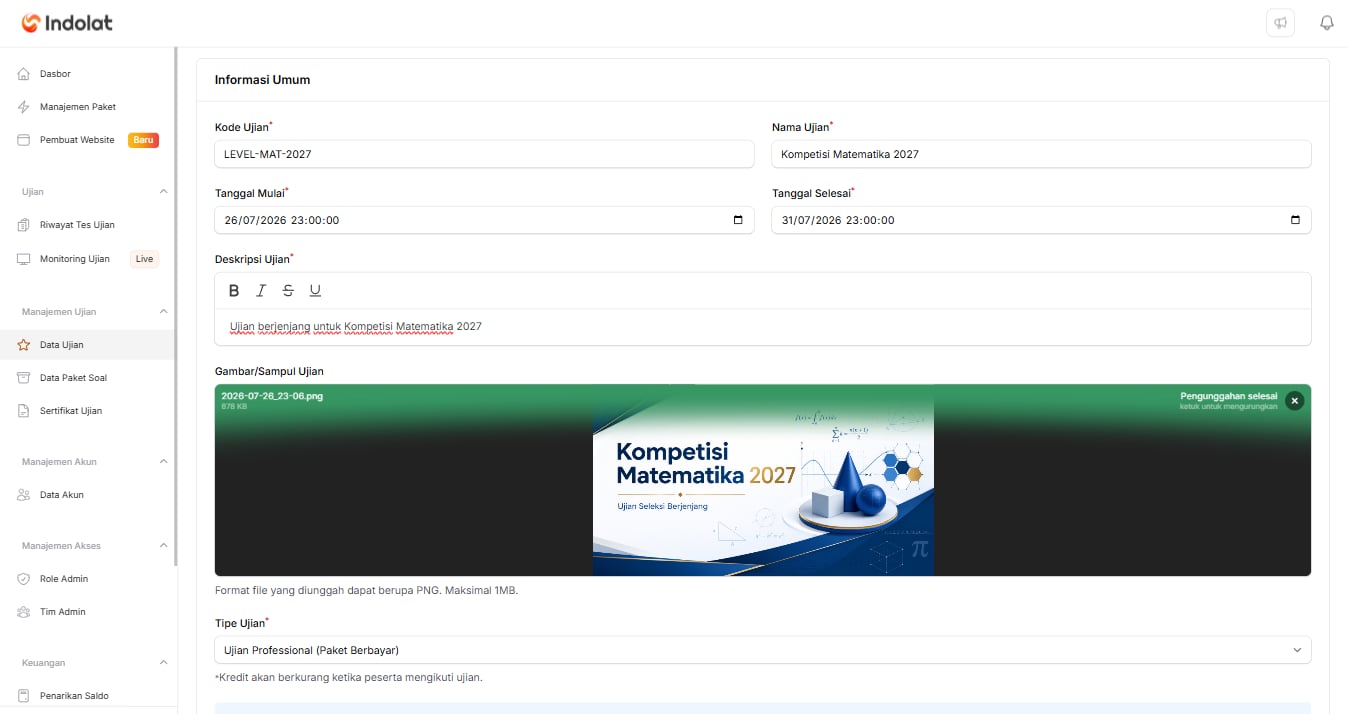This screenshot has height=714, width=1348.
Task: Click 'Pengunggahan selesai' upload status text
Action: click(x=1229, y=396)
